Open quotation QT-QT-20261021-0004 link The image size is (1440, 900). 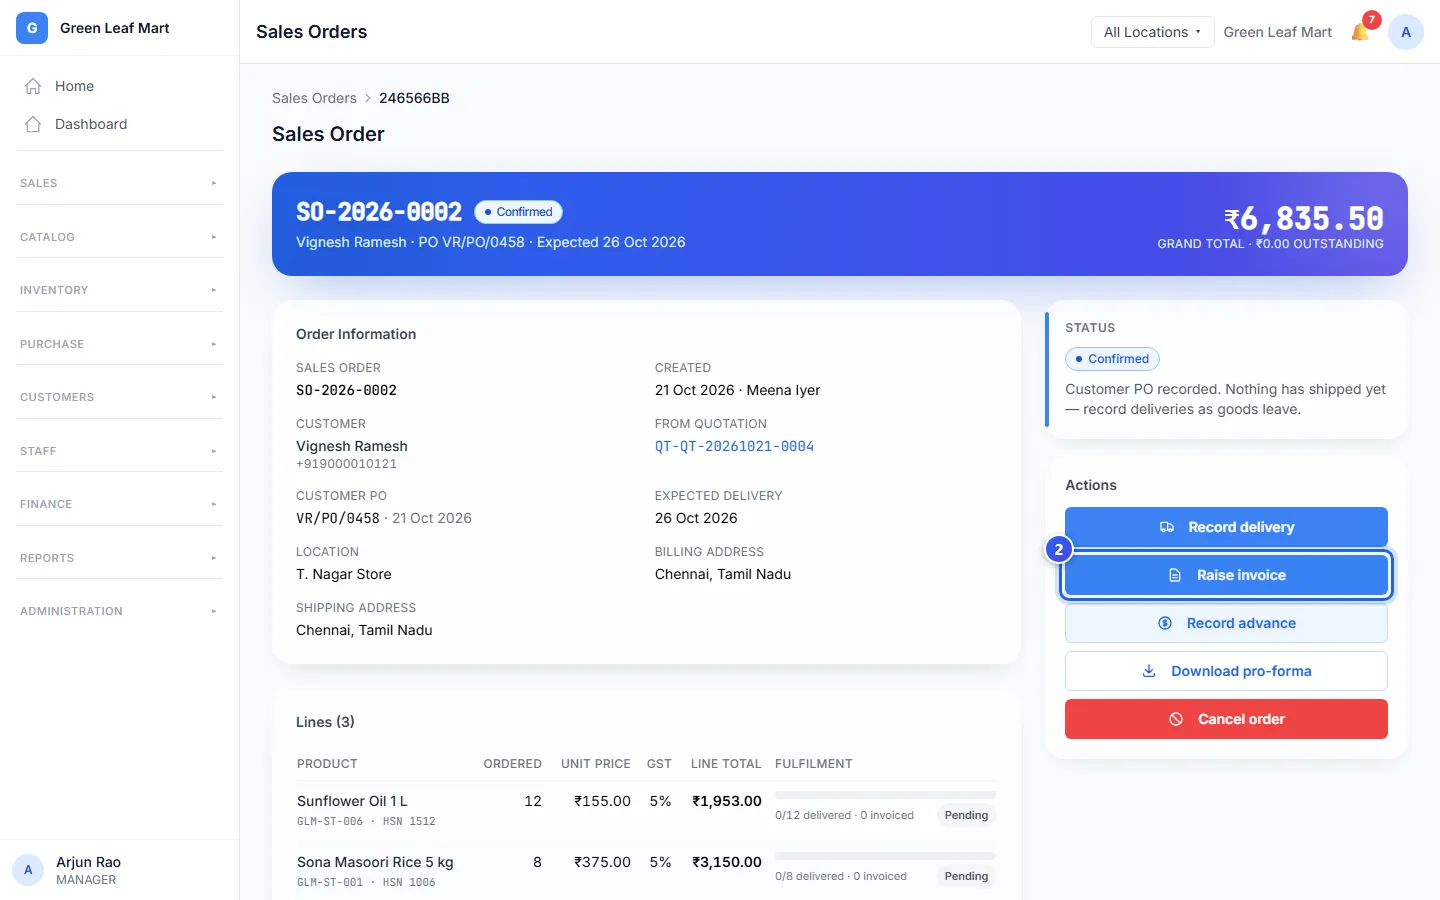pyautogui.click(x=734, y=446)
